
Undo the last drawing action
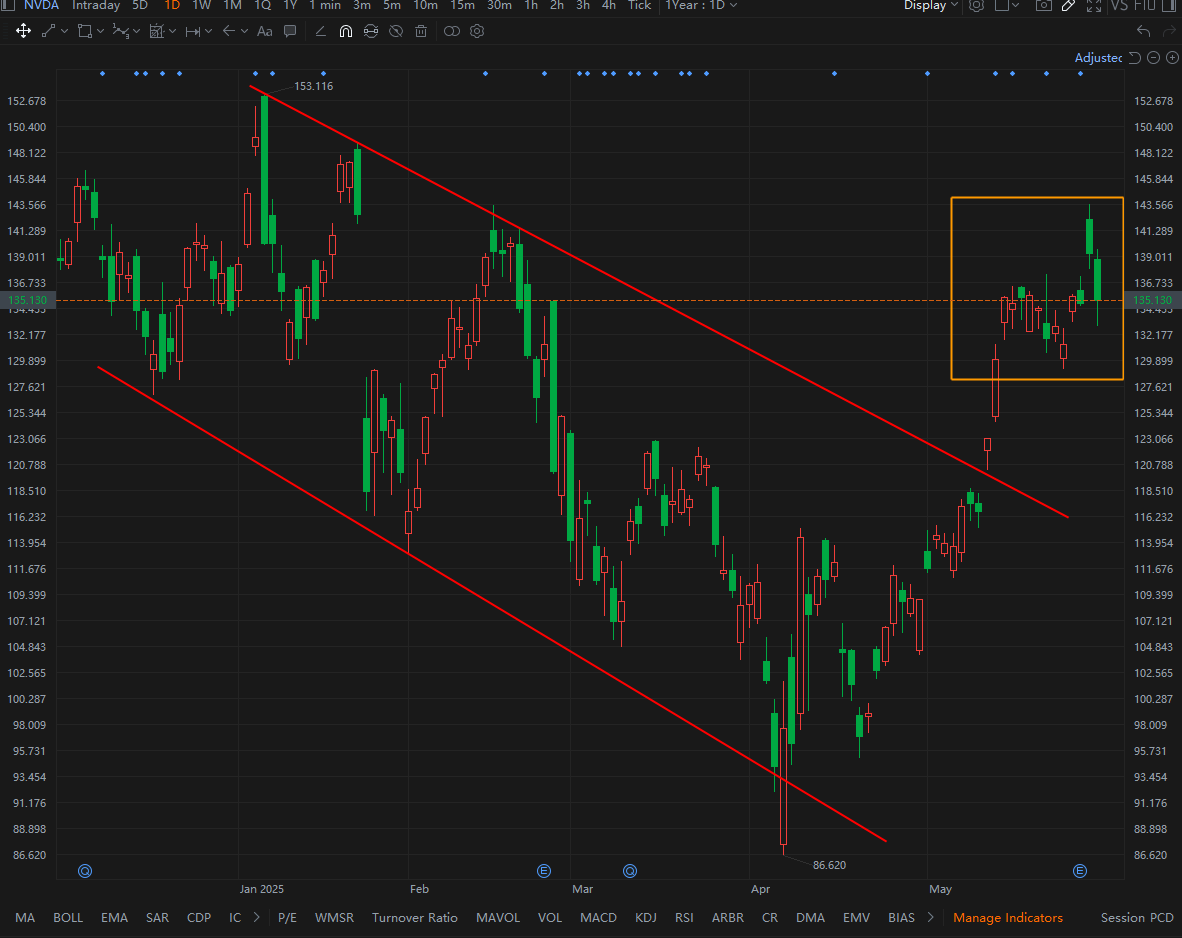1144,31
